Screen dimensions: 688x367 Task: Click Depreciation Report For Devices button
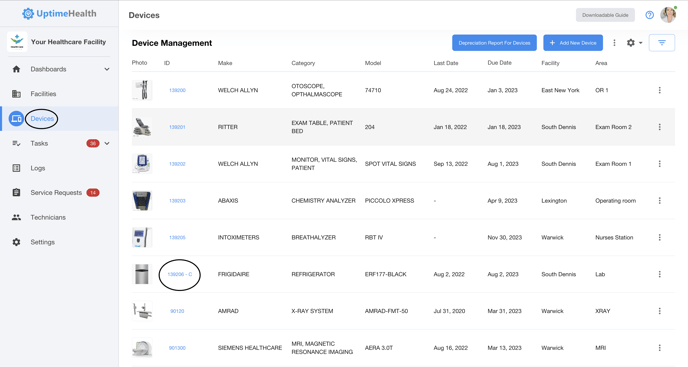click(x=494, y=43)
